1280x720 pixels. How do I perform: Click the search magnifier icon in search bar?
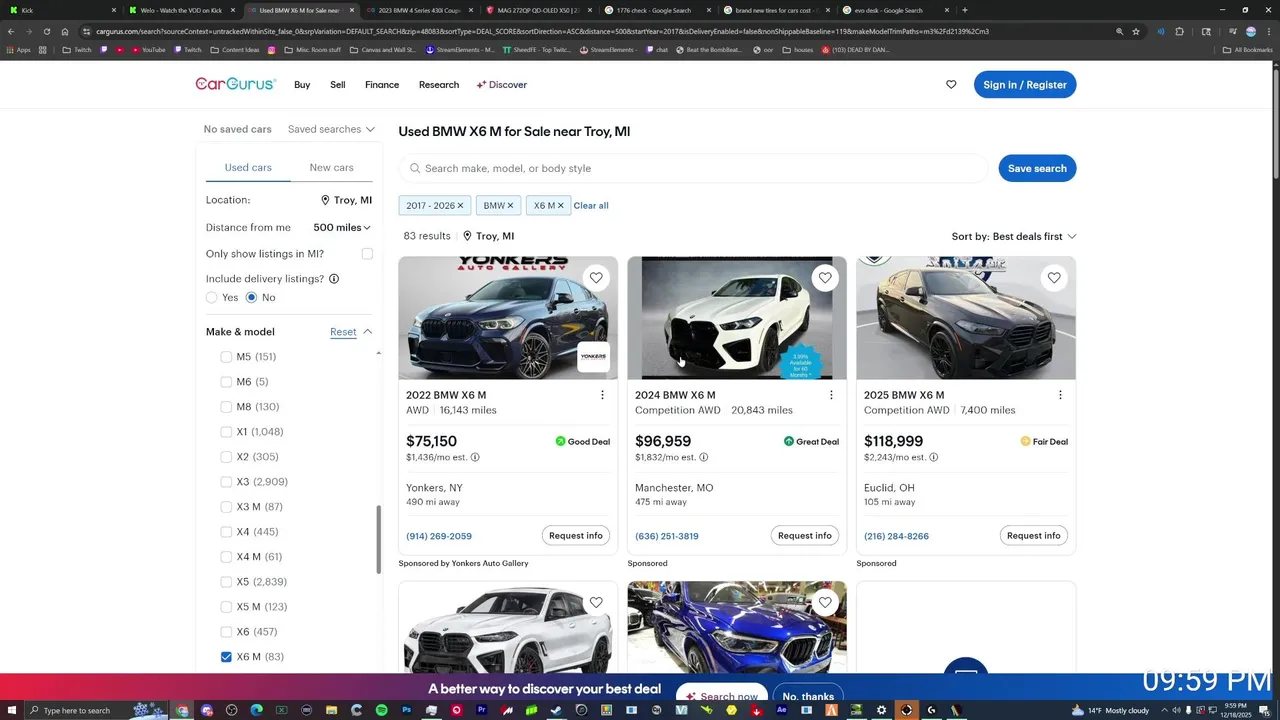pyautogui.click(x=414, y=169)
